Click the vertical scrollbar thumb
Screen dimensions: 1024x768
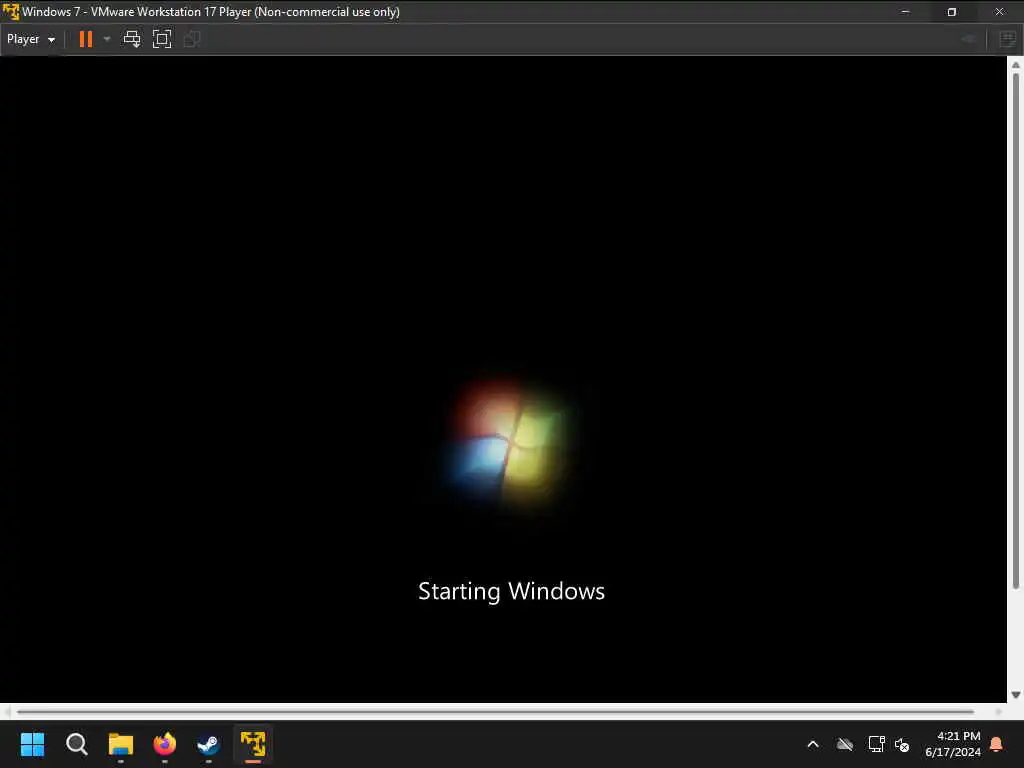point(1016,330)
